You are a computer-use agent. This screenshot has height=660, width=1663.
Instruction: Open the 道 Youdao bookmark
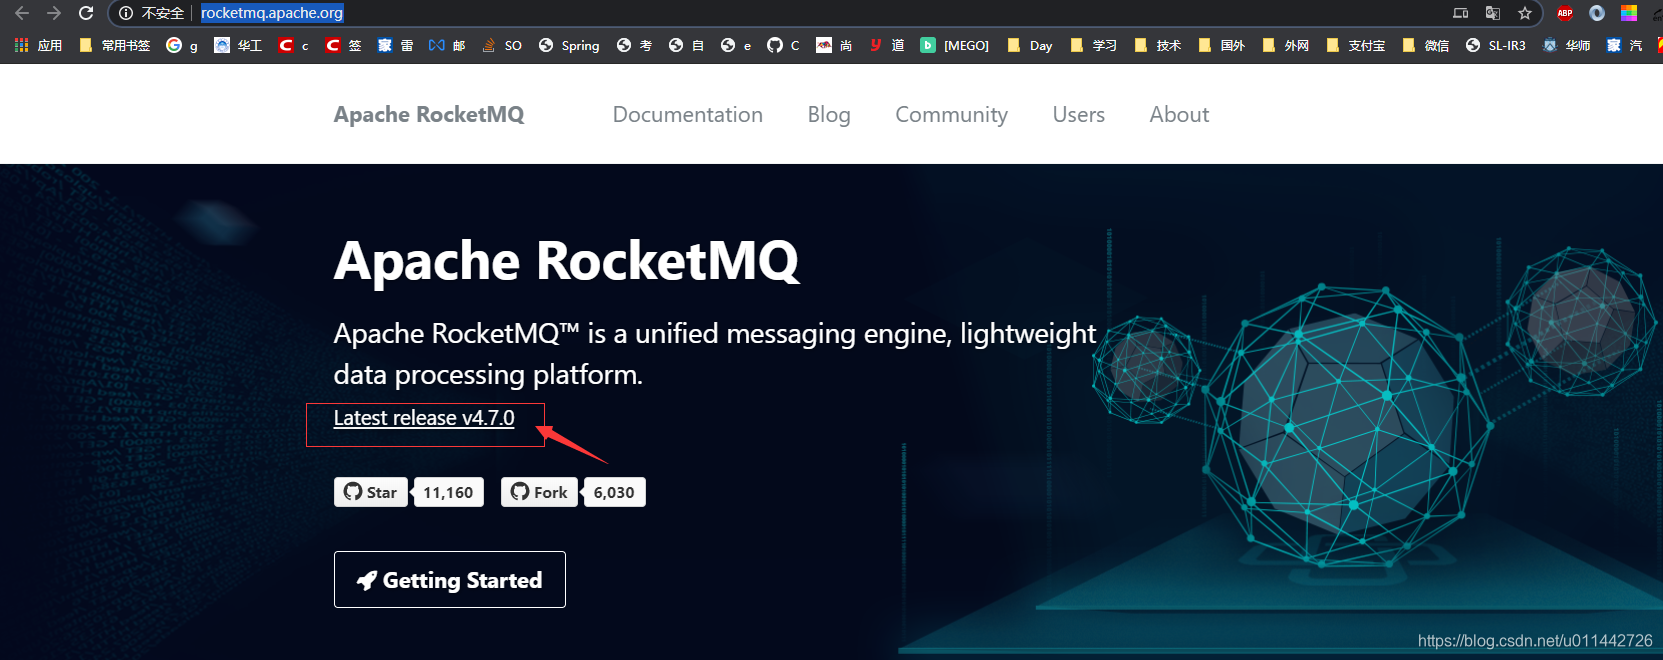[887, 45]
